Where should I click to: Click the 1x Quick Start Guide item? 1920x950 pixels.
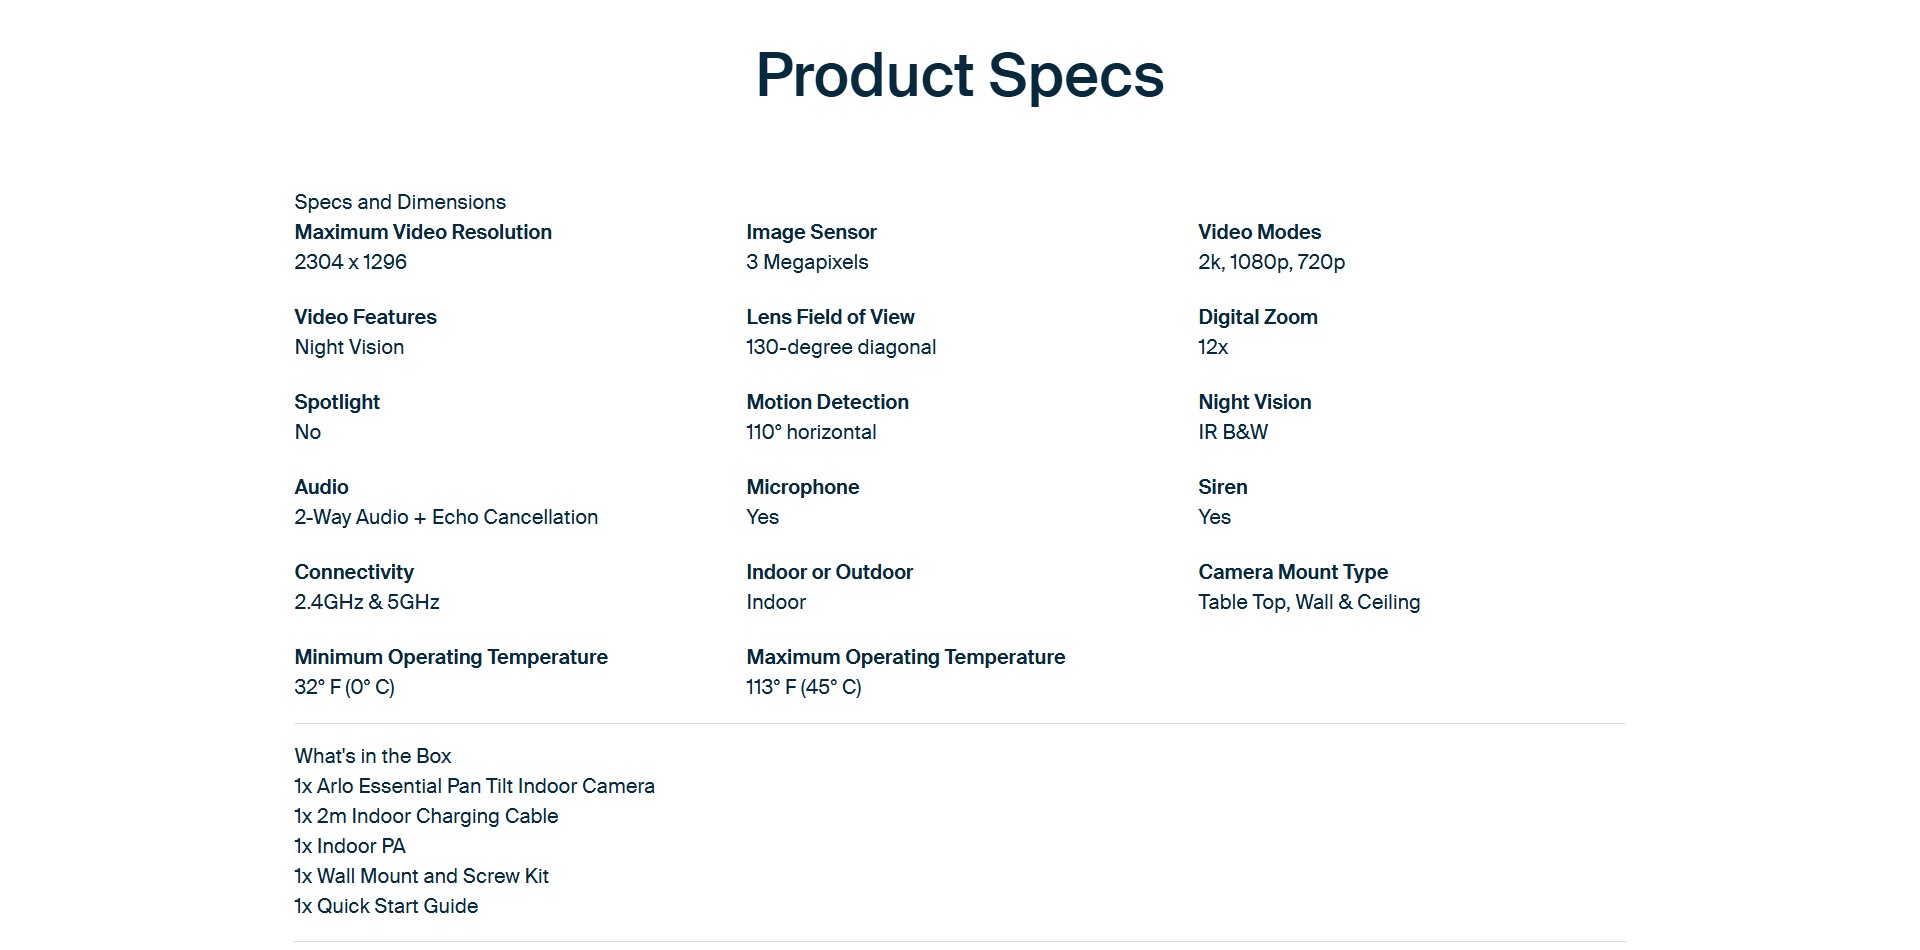[386, 906]
